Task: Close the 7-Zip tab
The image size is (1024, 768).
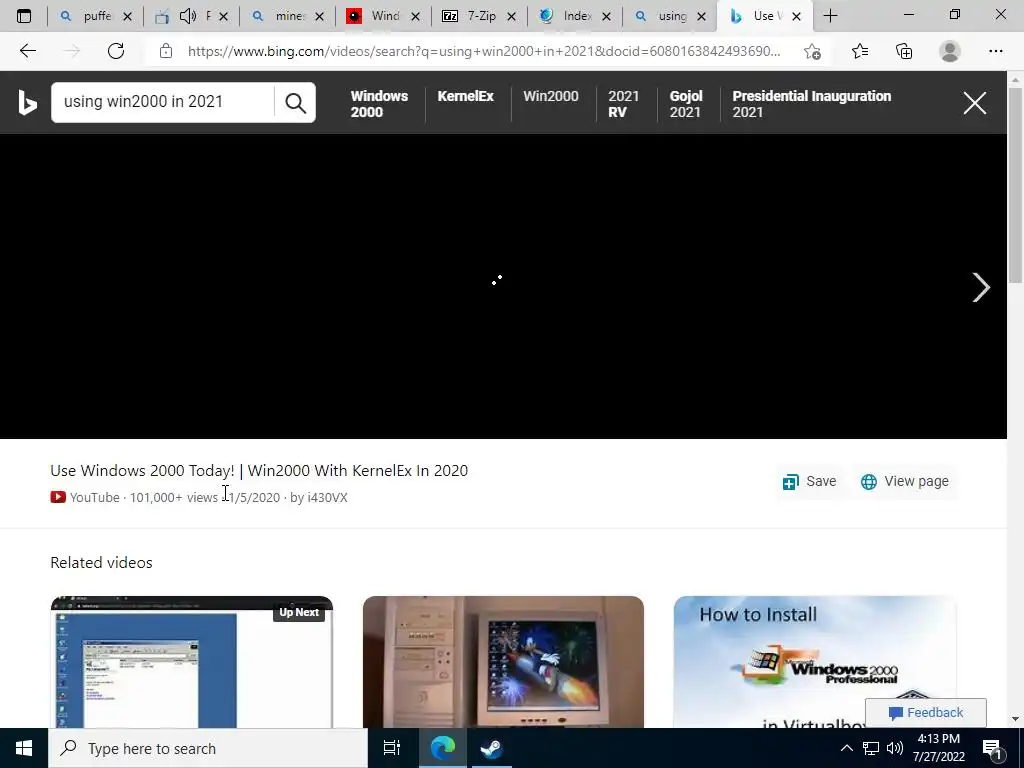Action: click(511, 16)
